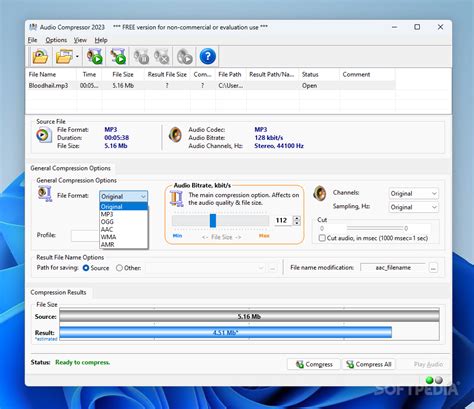
Task: Click the Audio Codec speaker icon
Action: pos(175,135)
